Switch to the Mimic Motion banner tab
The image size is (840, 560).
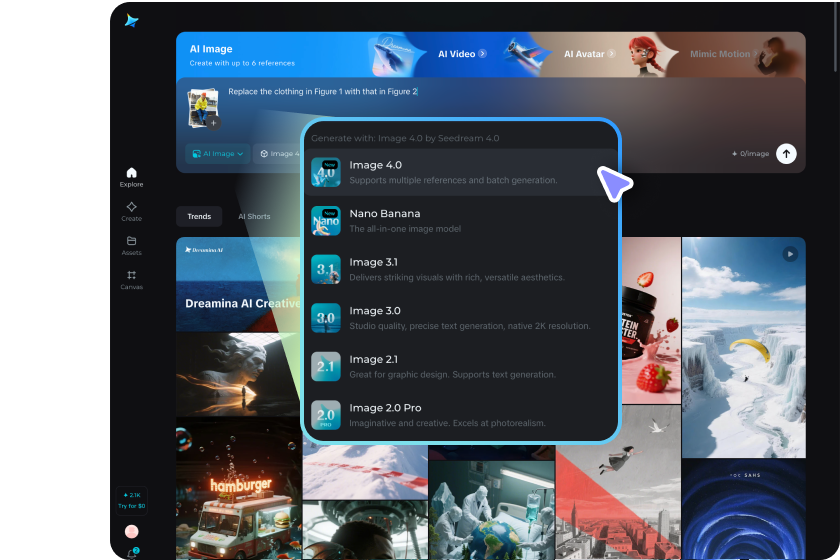(x=724, y=54)
